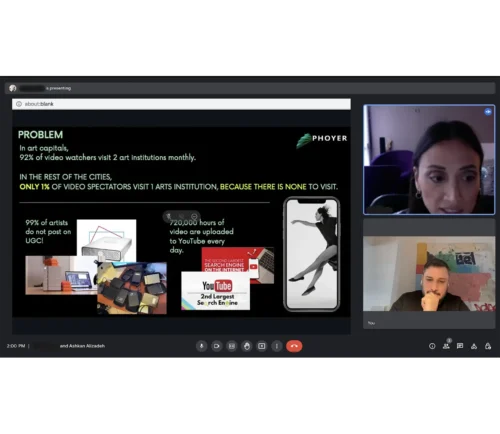This screenshot has height=434, width=500.
Task: Click the pin icon on the presentation overlay
Action: tap(169, 216)
